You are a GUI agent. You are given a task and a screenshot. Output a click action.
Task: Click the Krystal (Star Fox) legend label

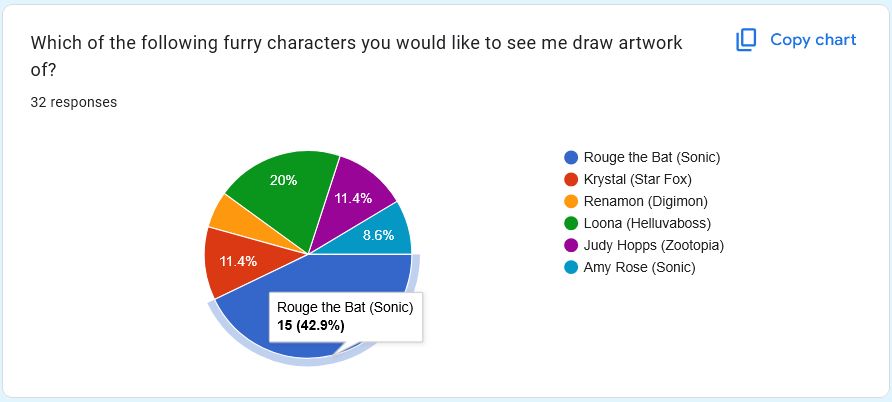(638, 180)
